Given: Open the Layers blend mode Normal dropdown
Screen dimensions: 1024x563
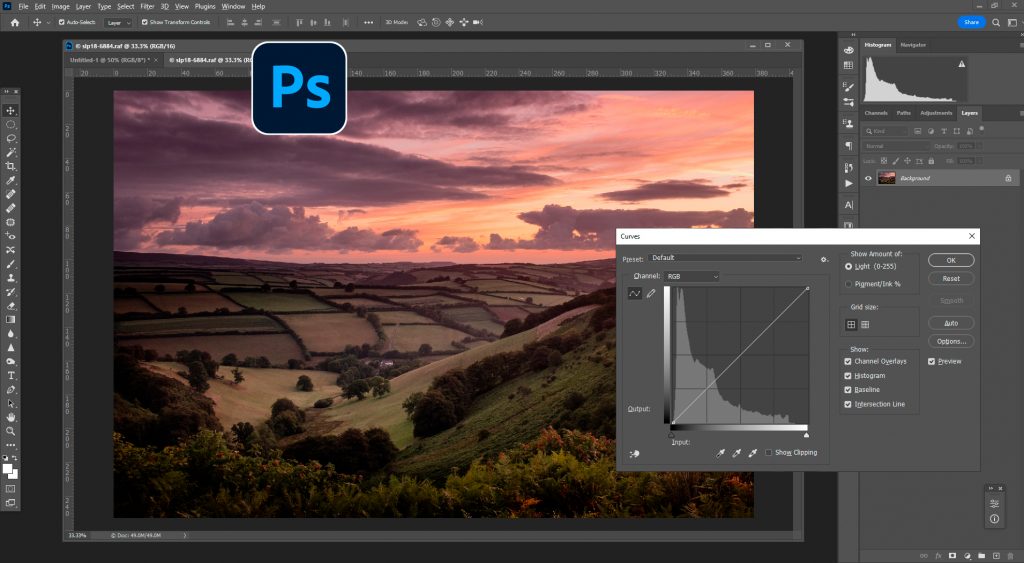Looking at the screenshot, I should (896, 146).
